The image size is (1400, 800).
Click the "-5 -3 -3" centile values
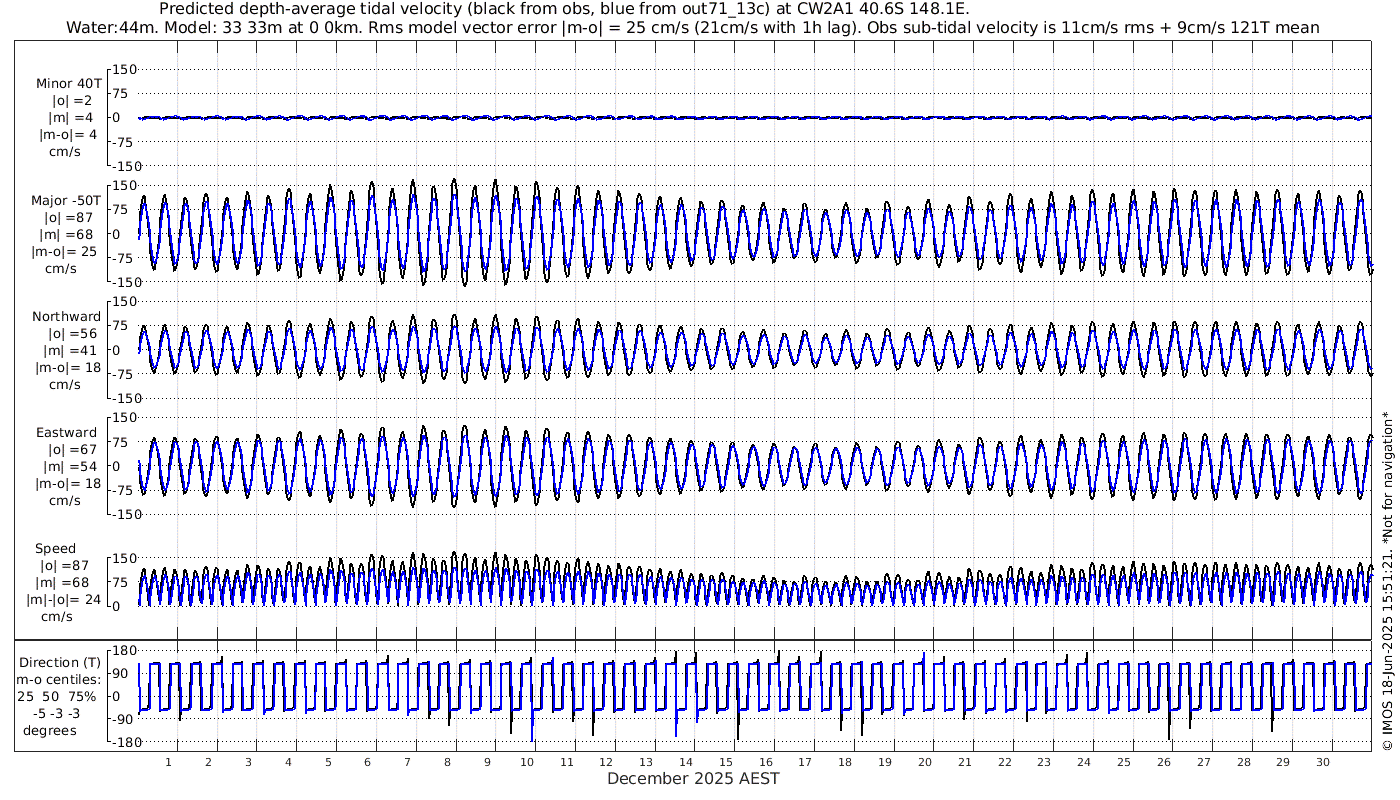point(60,713)
